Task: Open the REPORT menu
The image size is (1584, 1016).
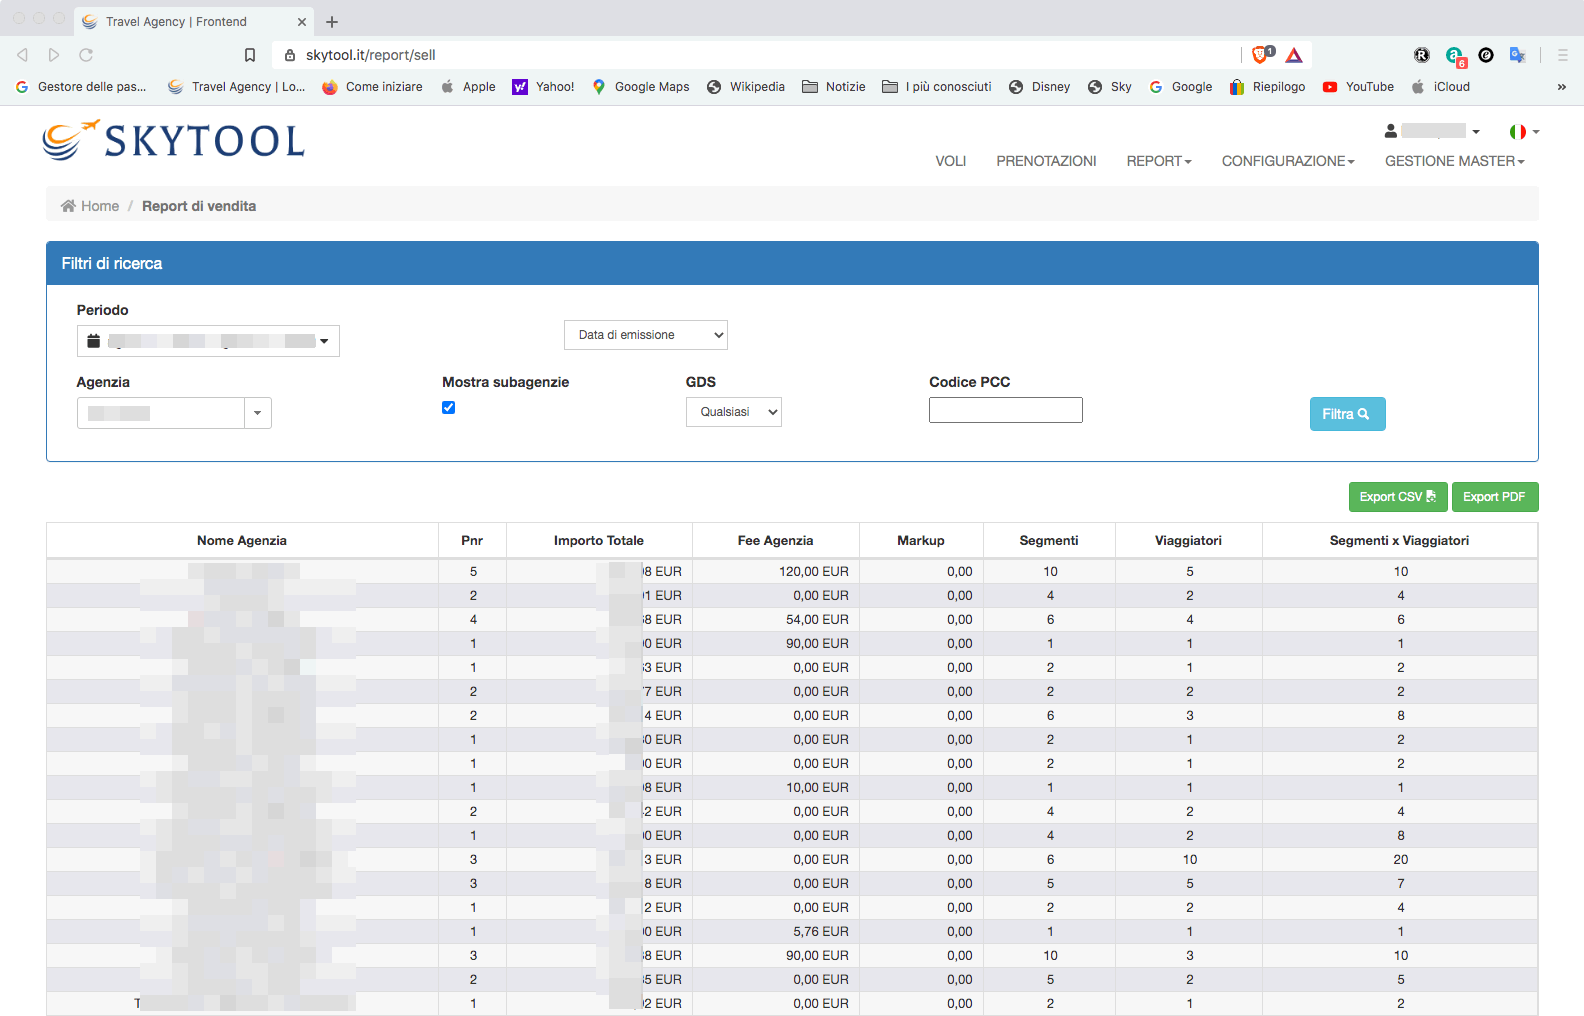Action: point(1158,161)
